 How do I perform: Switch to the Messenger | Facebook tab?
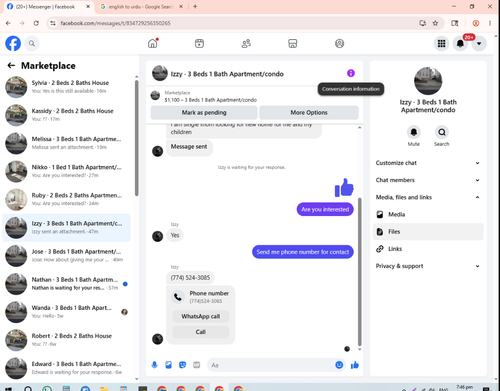click(x=48, y=6)
